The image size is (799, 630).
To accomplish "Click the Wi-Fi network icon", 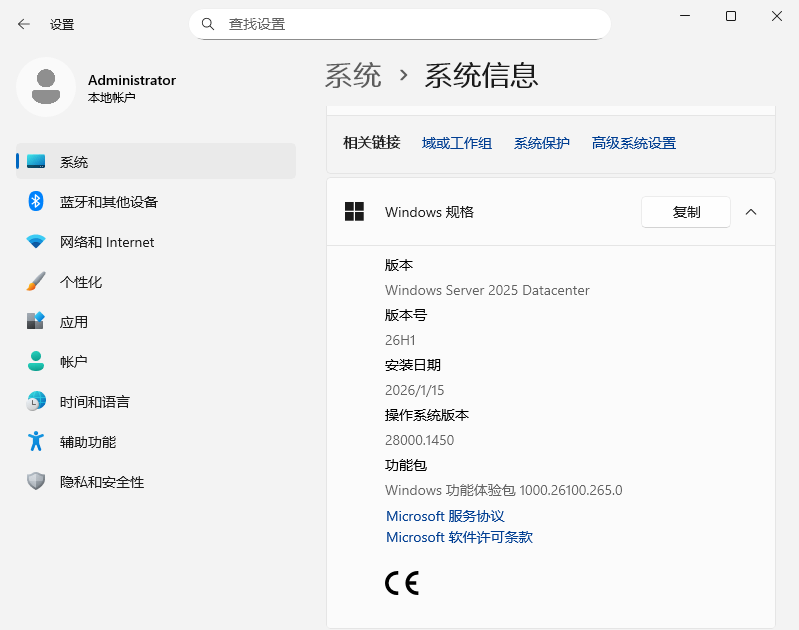I will coord(36,241).
